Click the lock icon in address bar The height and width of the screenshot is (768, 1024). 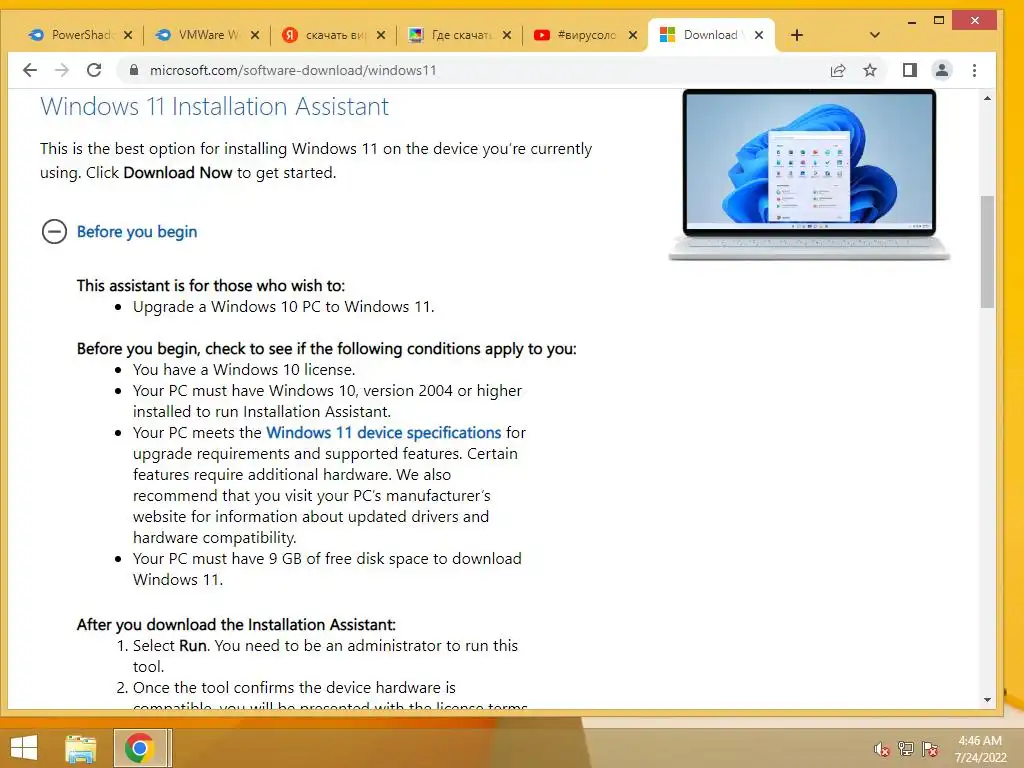point(134,70)
